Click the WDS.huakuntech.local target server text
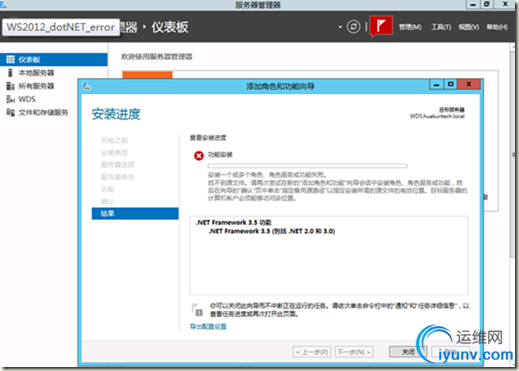The width and height of the screenshot is (519, 371). coord(437,116)
